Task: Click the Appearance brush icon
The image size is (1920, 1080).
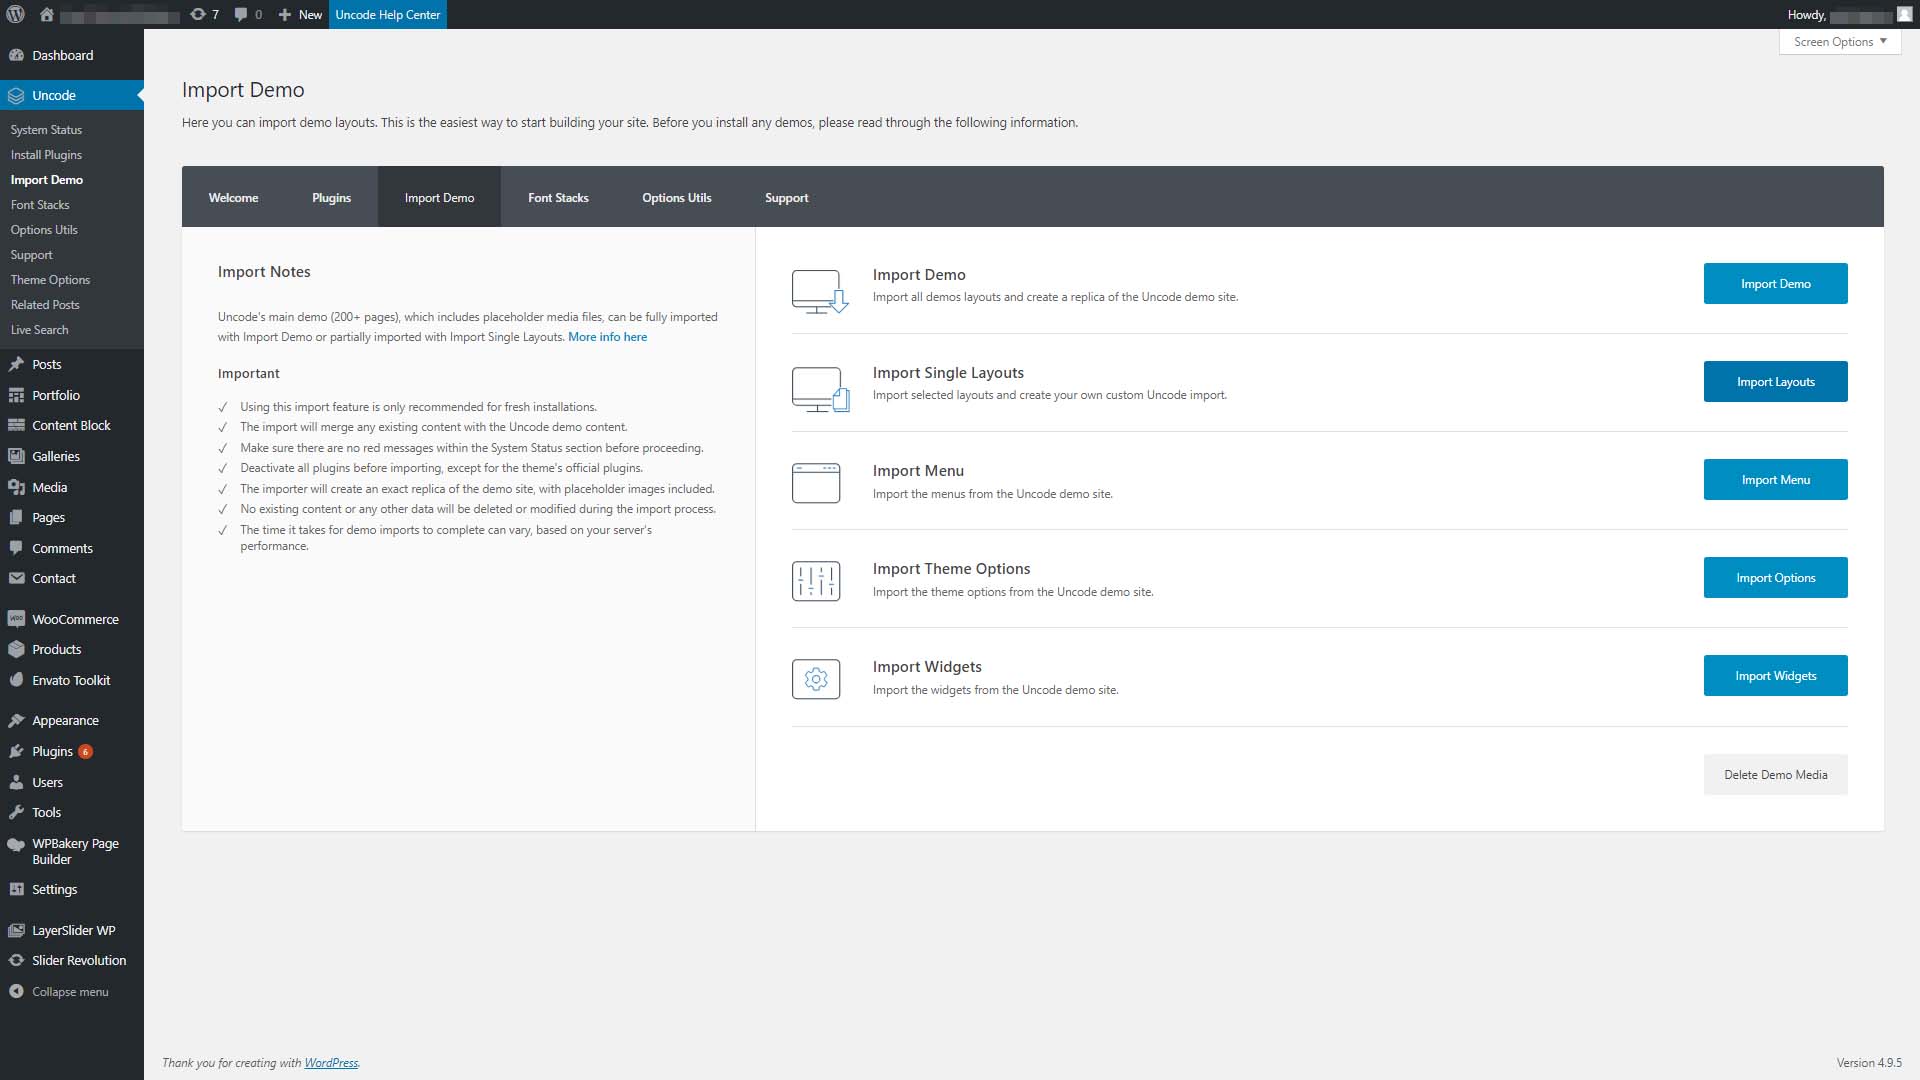Action: coord(16,720)
